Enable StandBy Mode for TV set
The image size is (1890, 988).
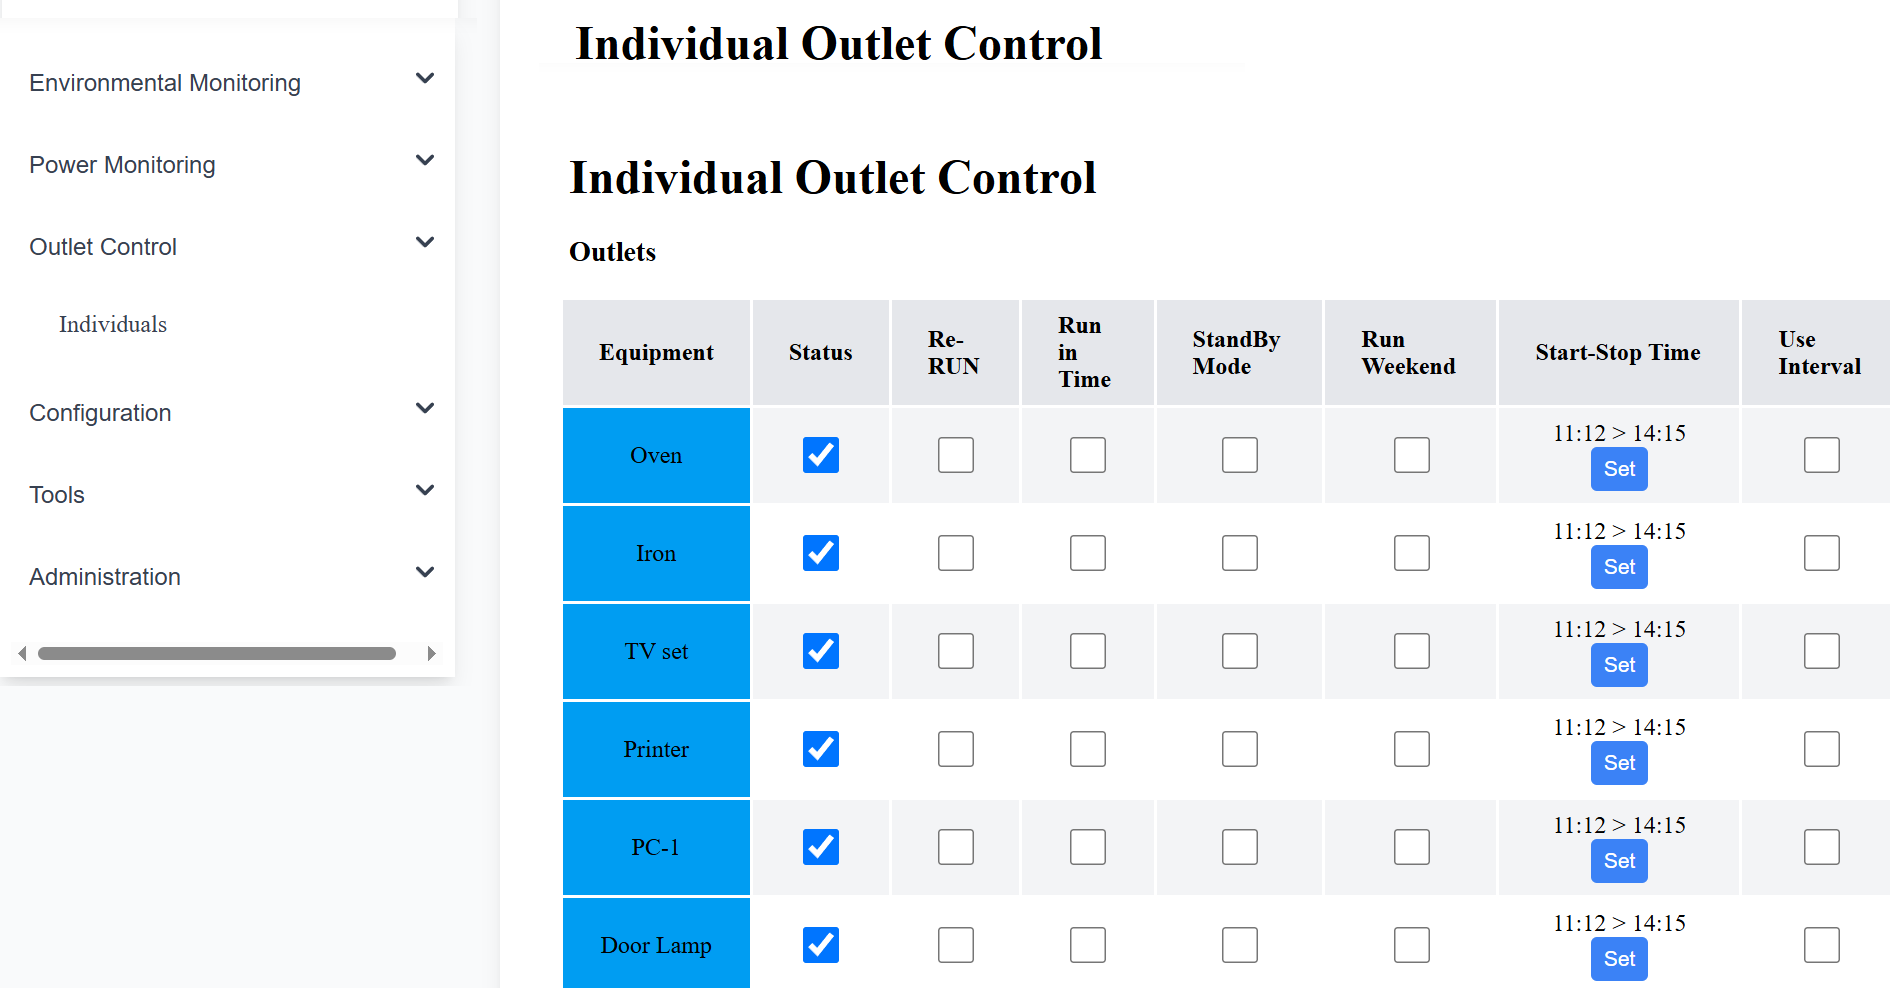(1240, 651)
